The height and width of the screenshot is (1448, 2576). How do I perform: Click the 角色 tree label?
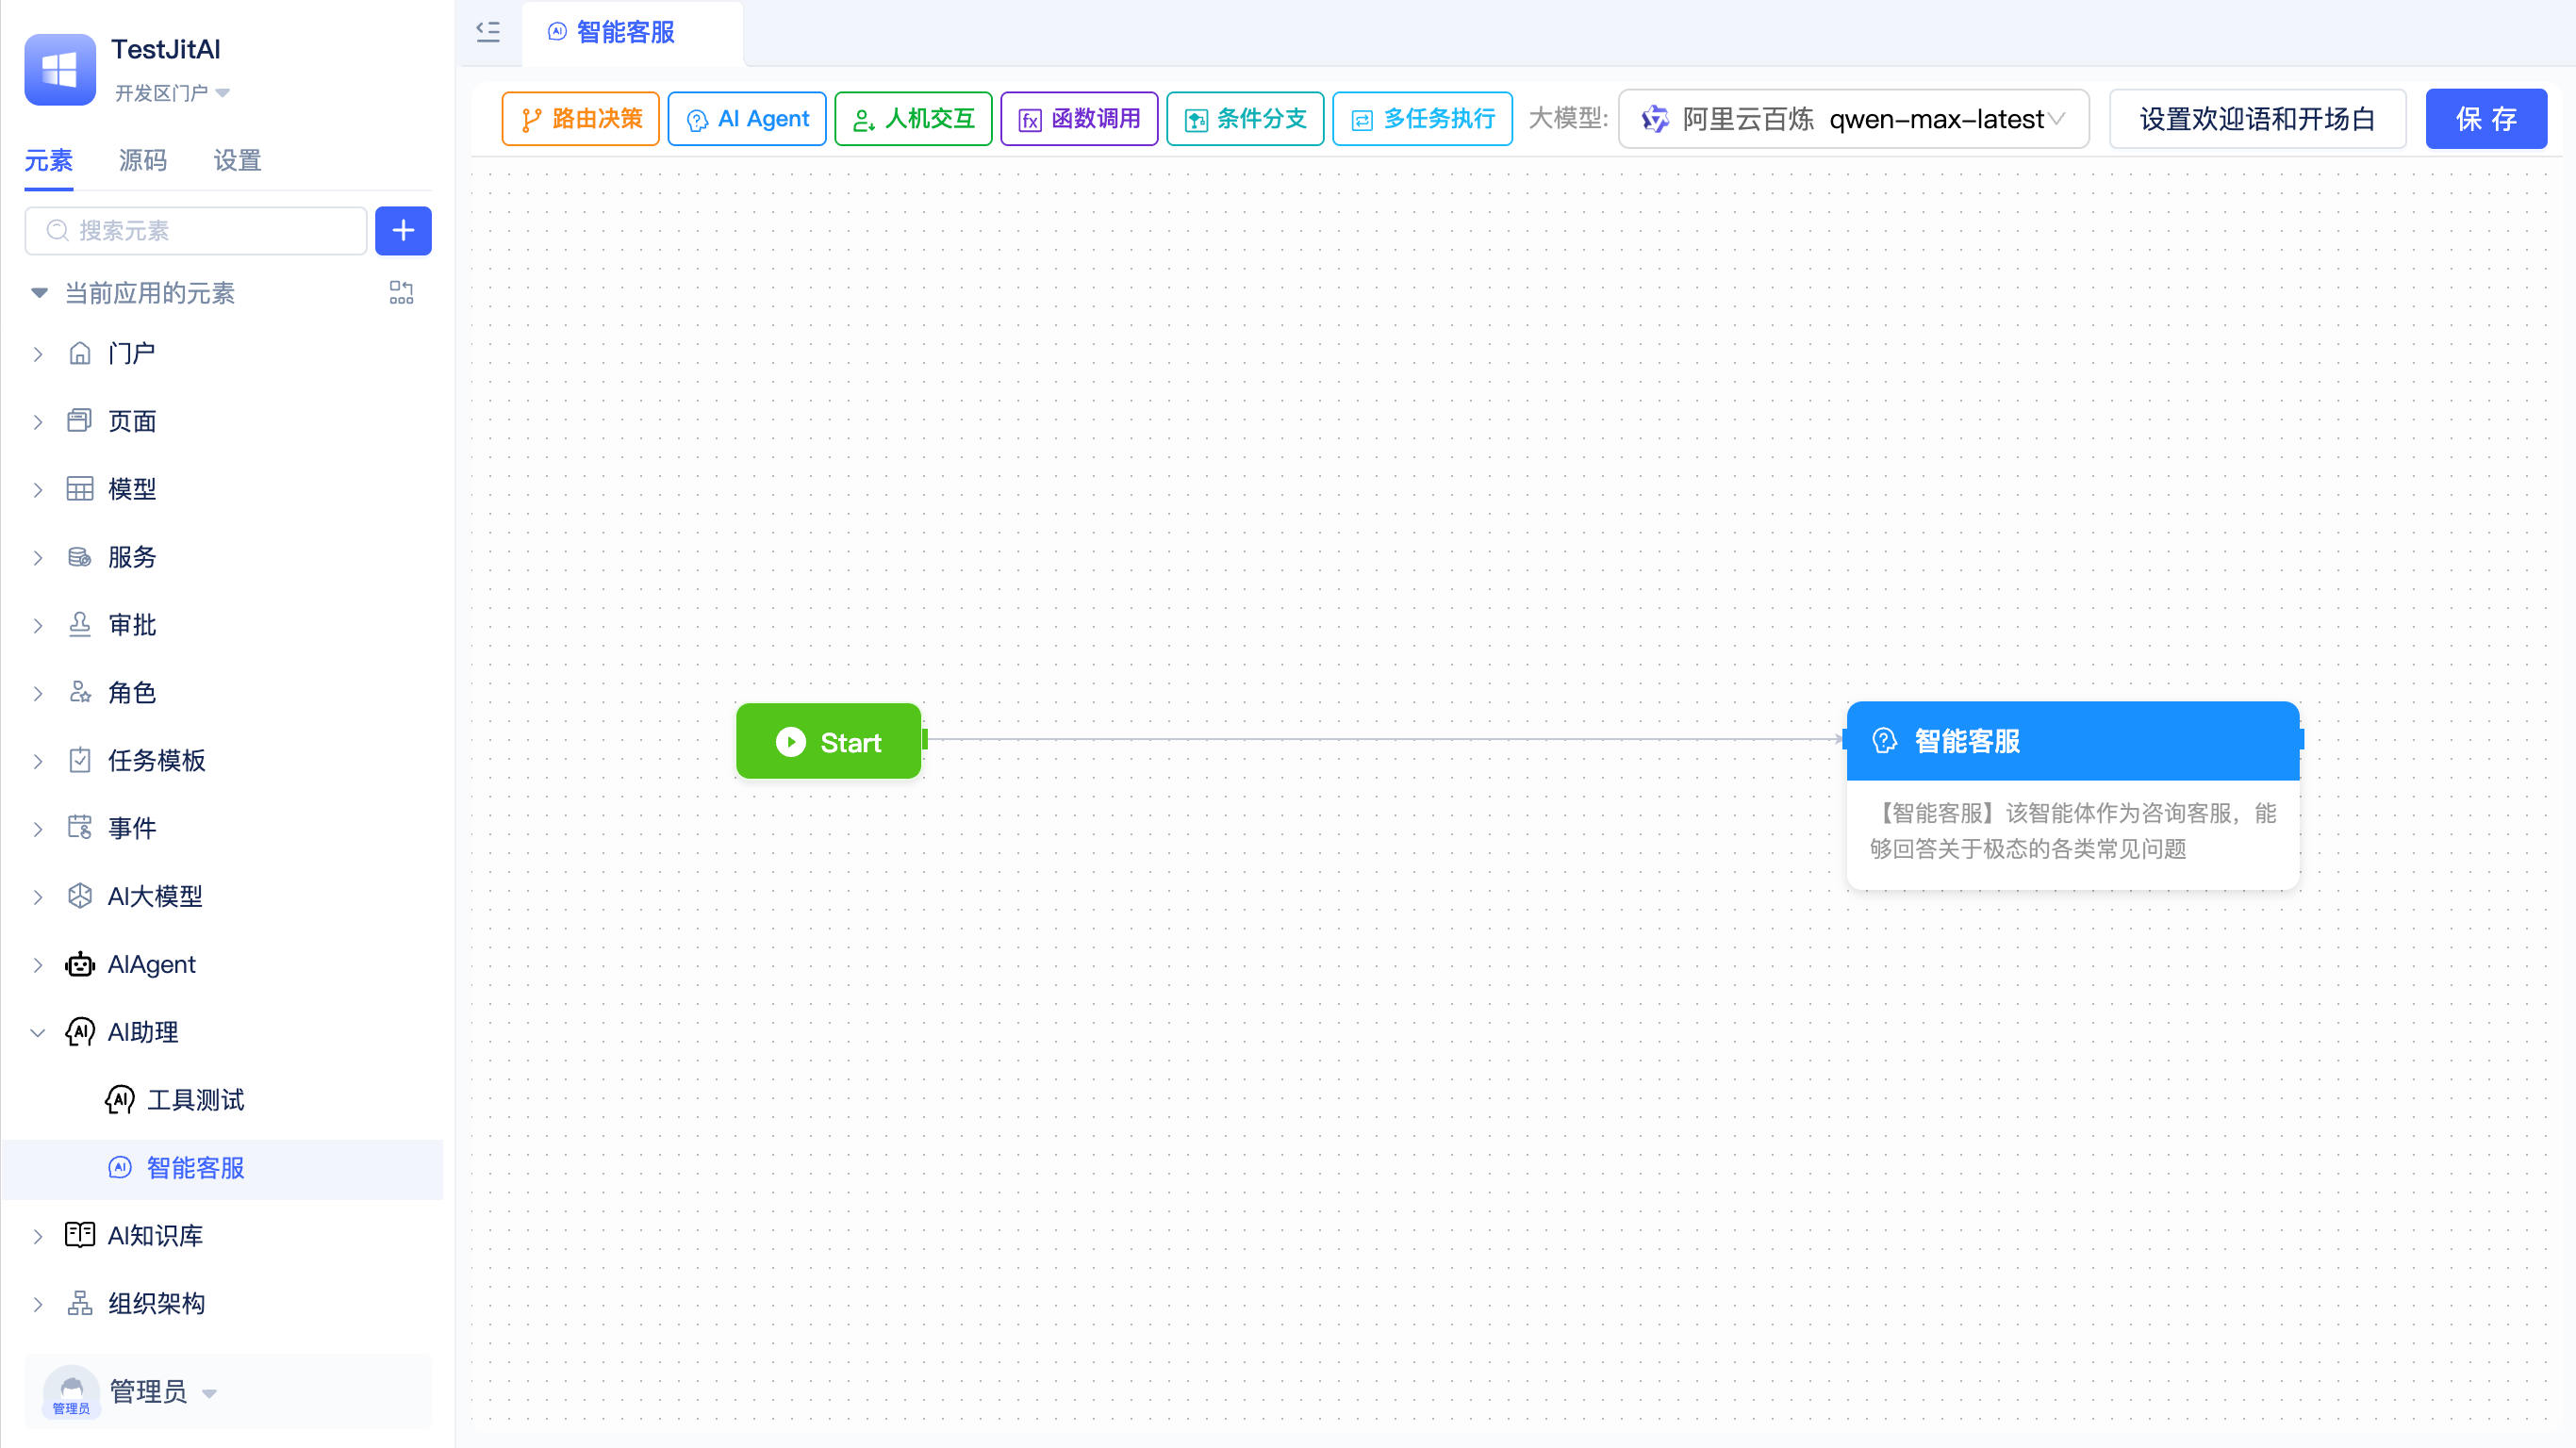point(132,692)
